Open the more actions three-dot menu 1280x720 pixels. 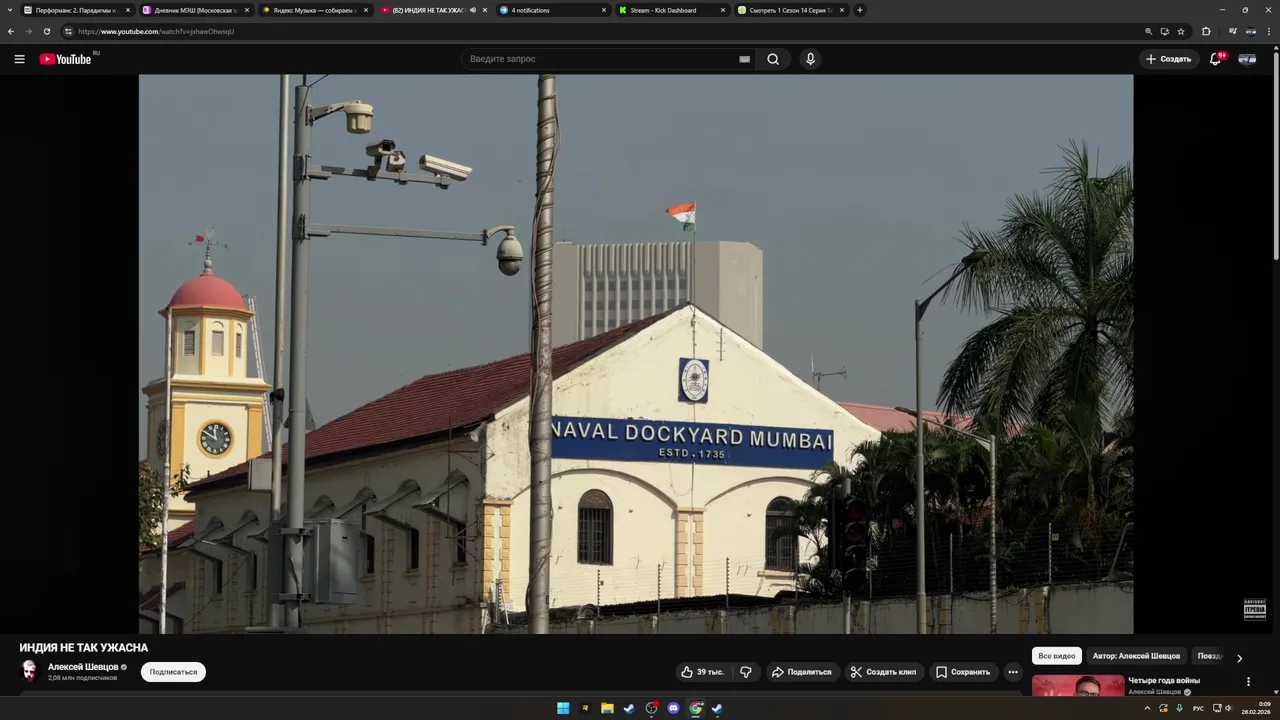click(x=1013, y=672)
